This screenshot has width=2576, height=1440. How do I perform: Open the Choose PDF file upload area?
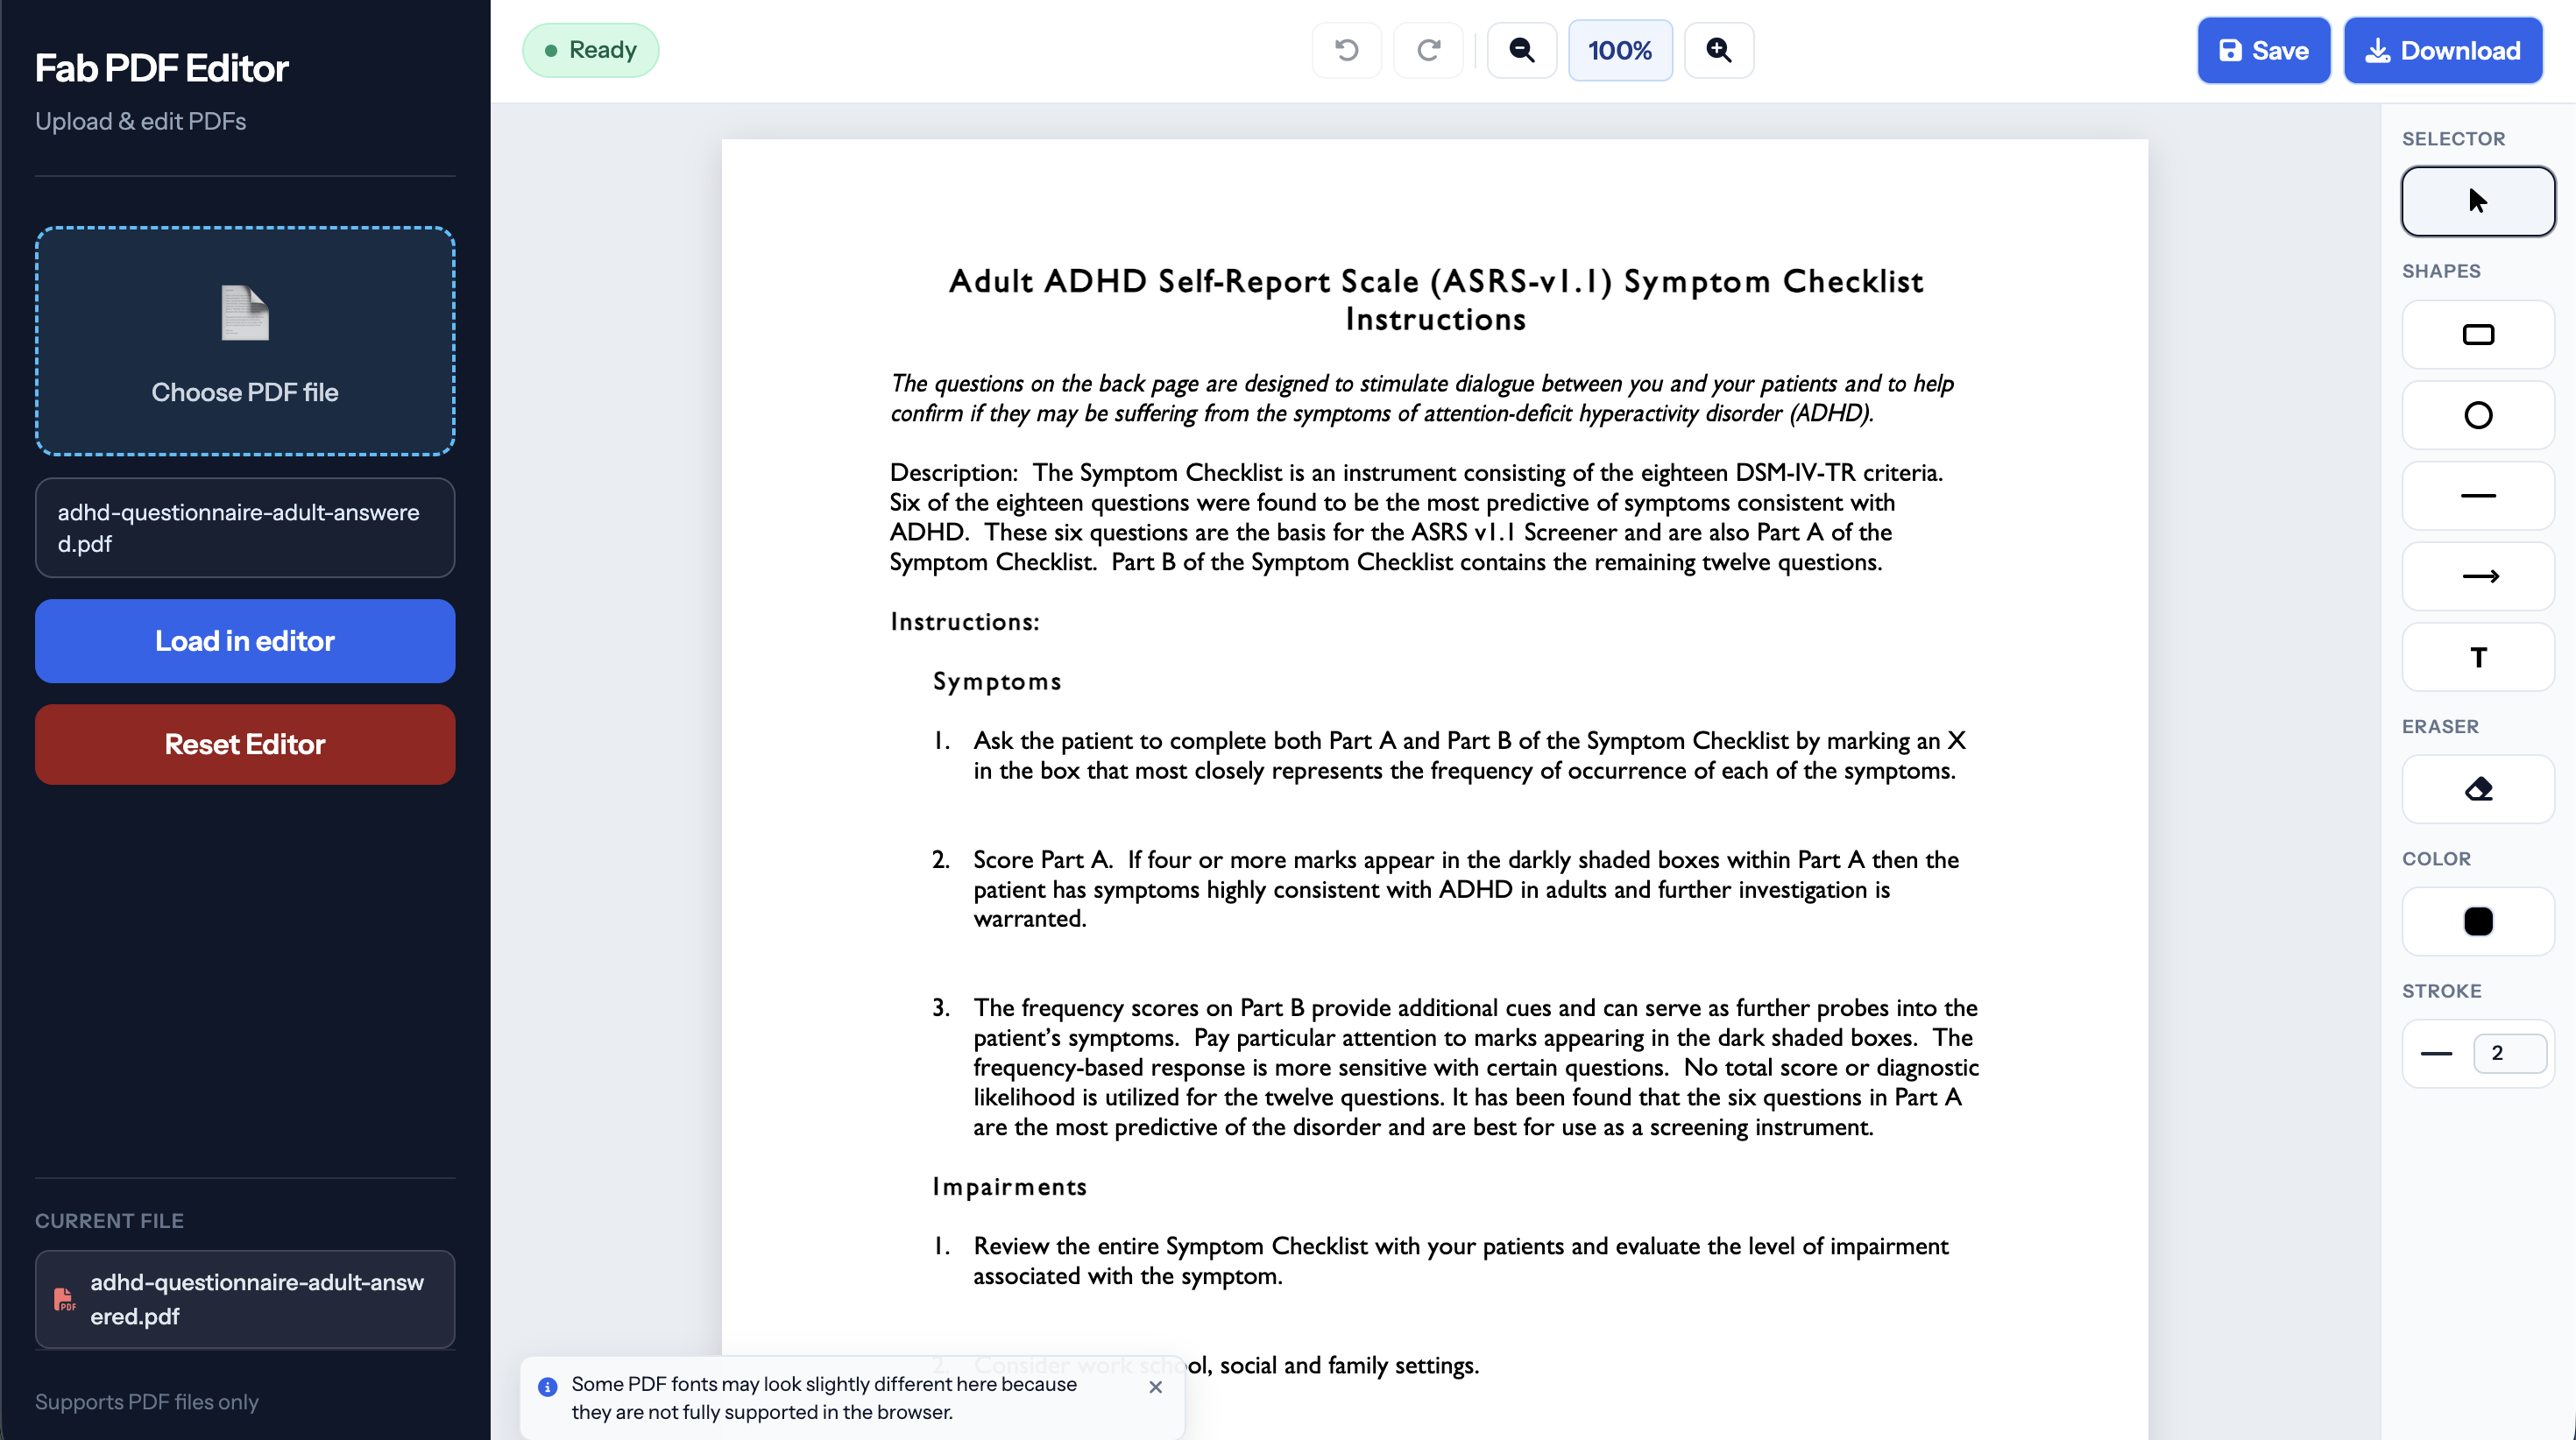pyautogui.click(x=245, y=341)
